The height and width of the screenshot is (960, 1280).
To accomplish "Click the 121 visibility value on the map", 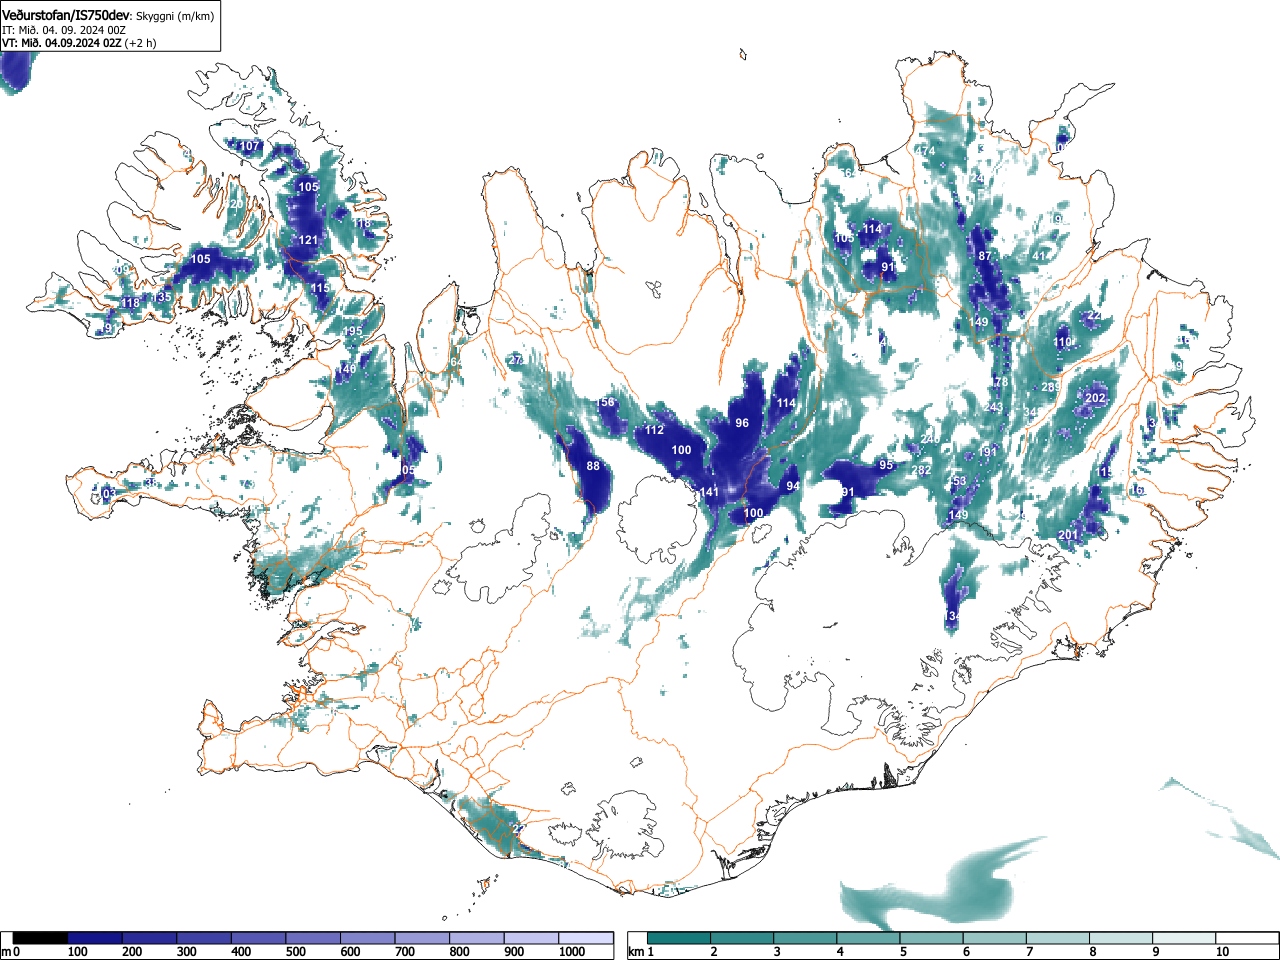I will coord(308,240).
